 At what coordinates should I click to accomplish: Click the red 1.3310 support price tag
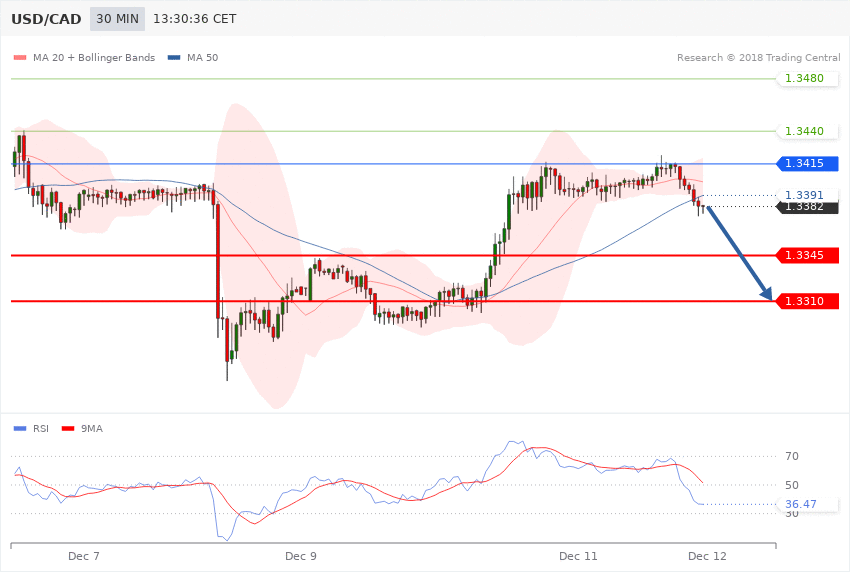point(808,301)
